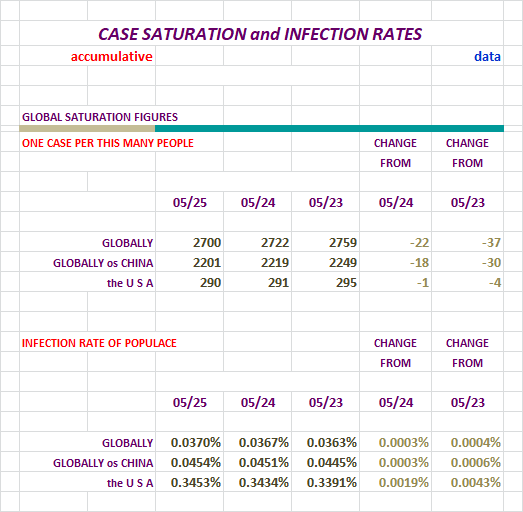
Task: Select the ONE CASE PER THIS MANY PEOPLE heading
Action: [x=107, y=143]
